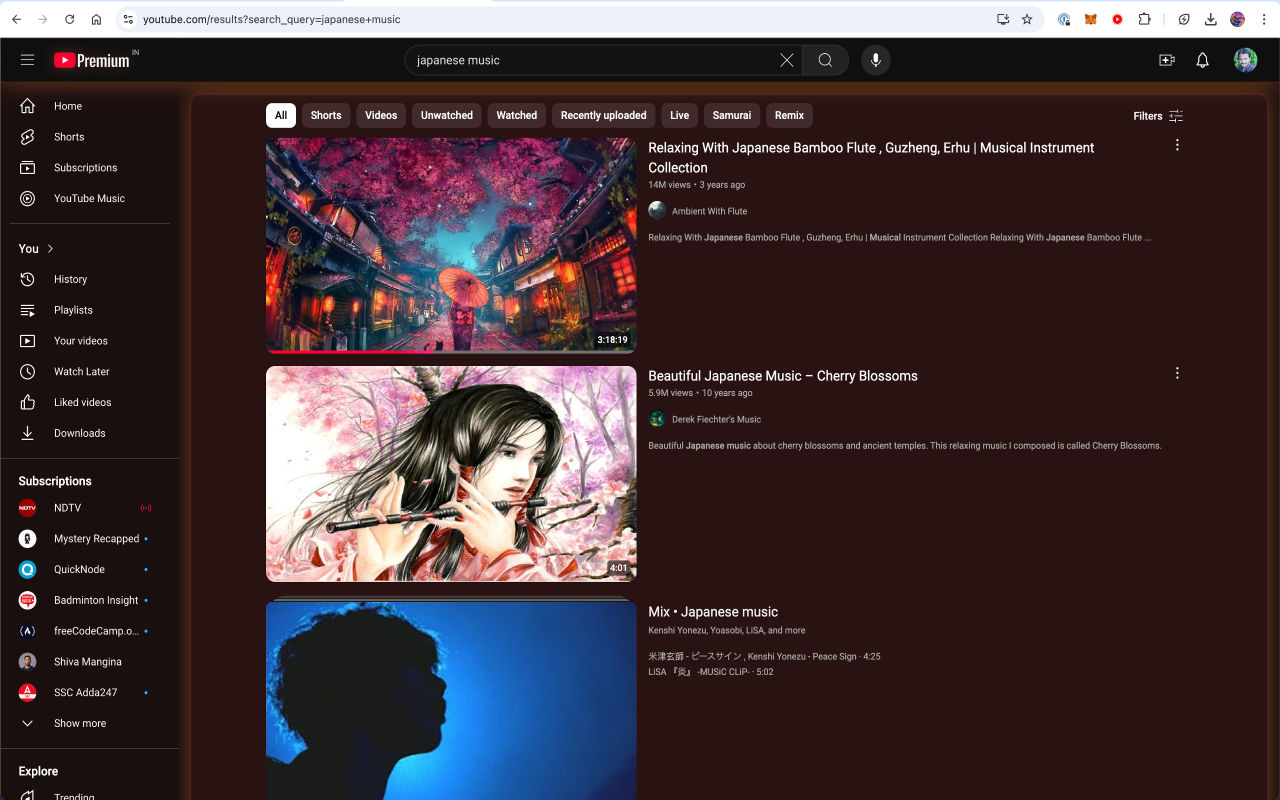The width and height of the screenshot is (1280, 800).
Task: Open Shiva Mangina subscription
Action: point(90,662)
